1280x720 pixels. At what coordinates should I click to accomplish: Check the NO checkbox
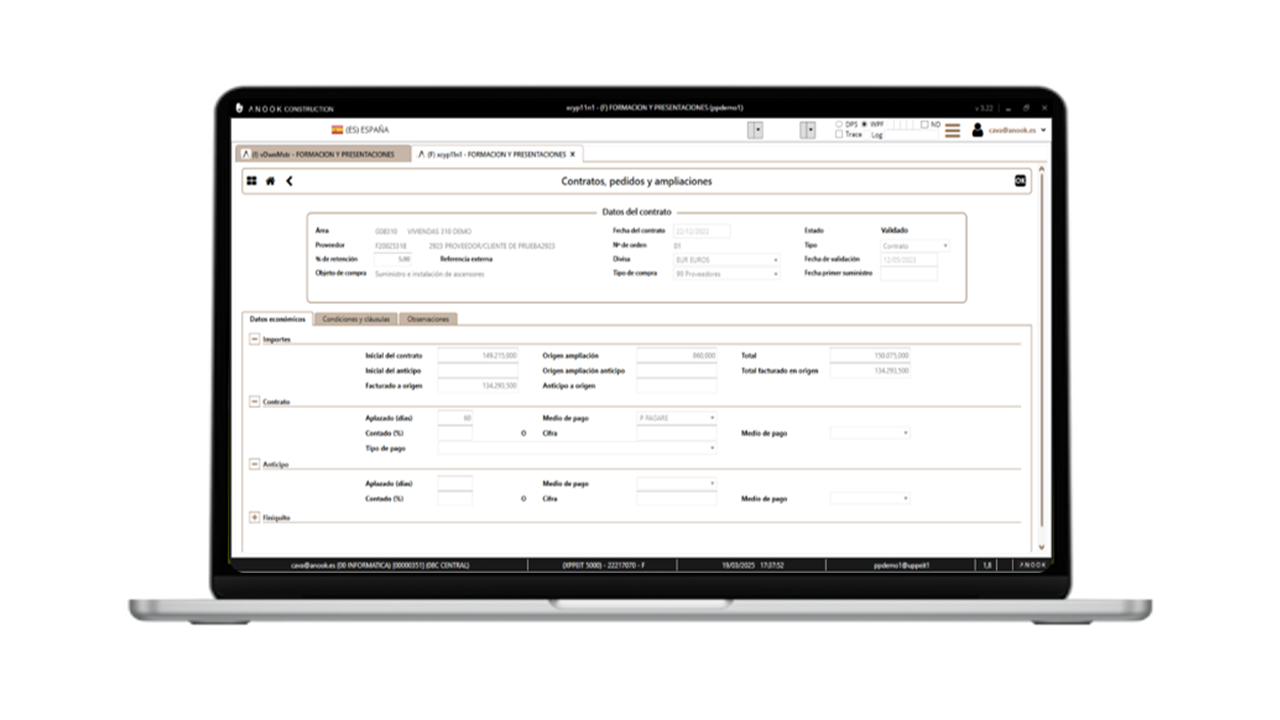(924, 124)
